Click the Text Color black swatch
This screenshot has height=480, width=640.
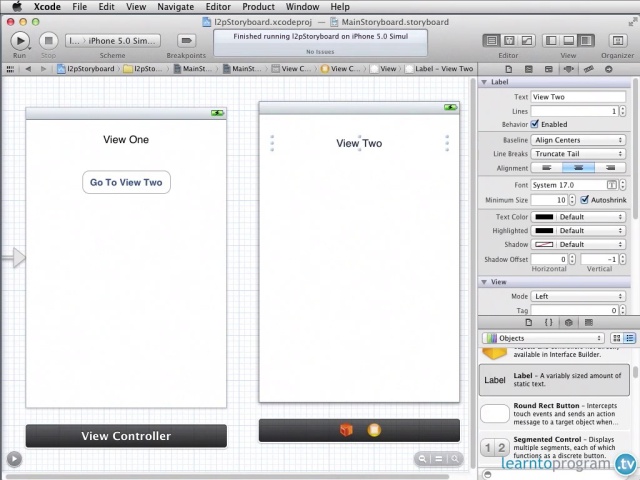pos(544,217)
